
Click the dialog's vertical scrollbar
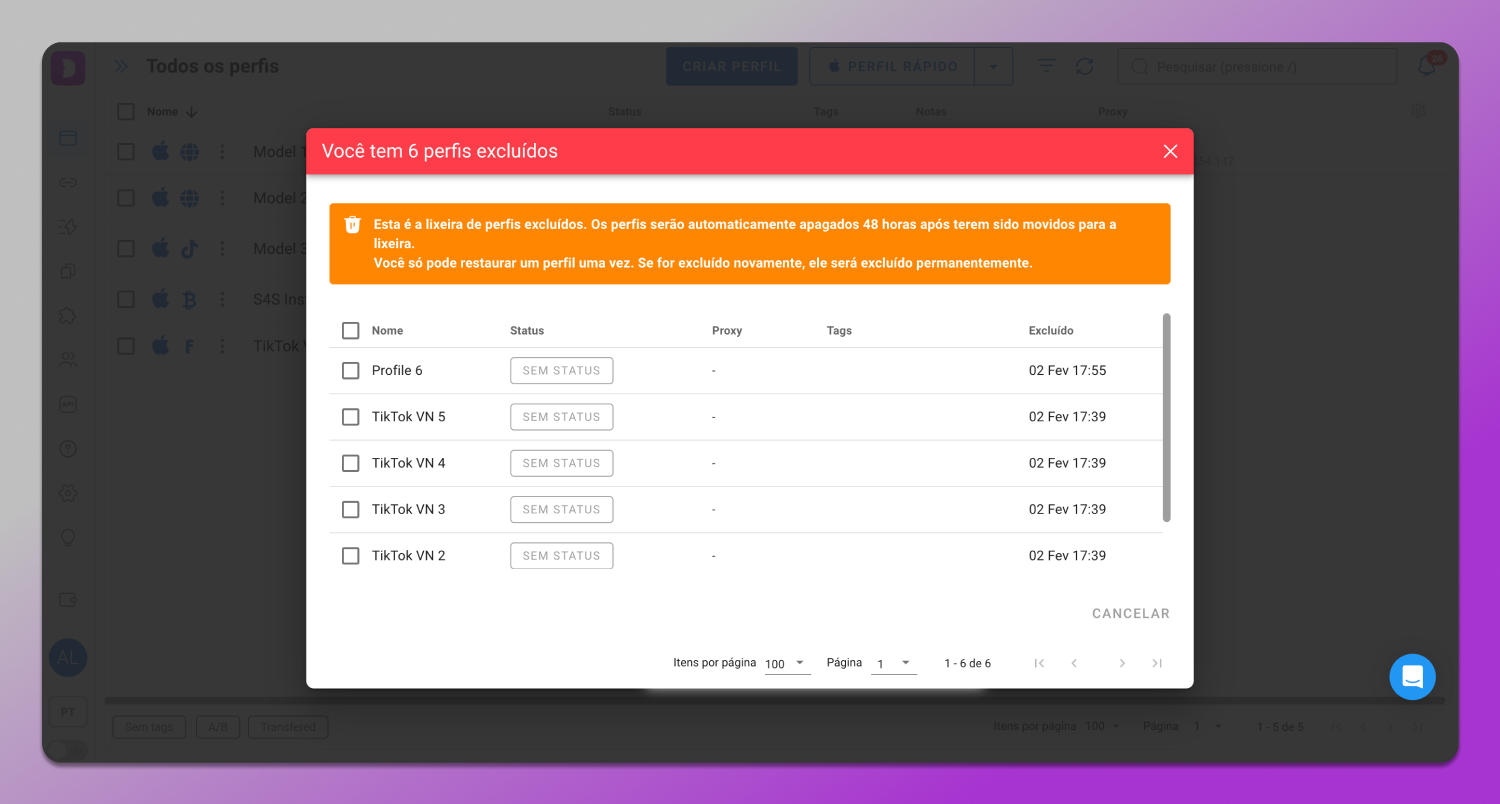[1166, 417]
